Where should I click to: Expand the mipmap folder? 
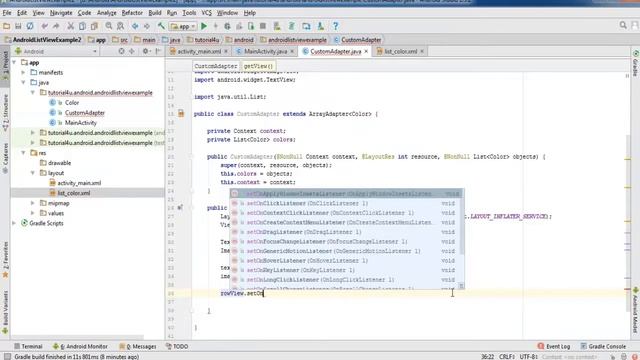(33, 203)
